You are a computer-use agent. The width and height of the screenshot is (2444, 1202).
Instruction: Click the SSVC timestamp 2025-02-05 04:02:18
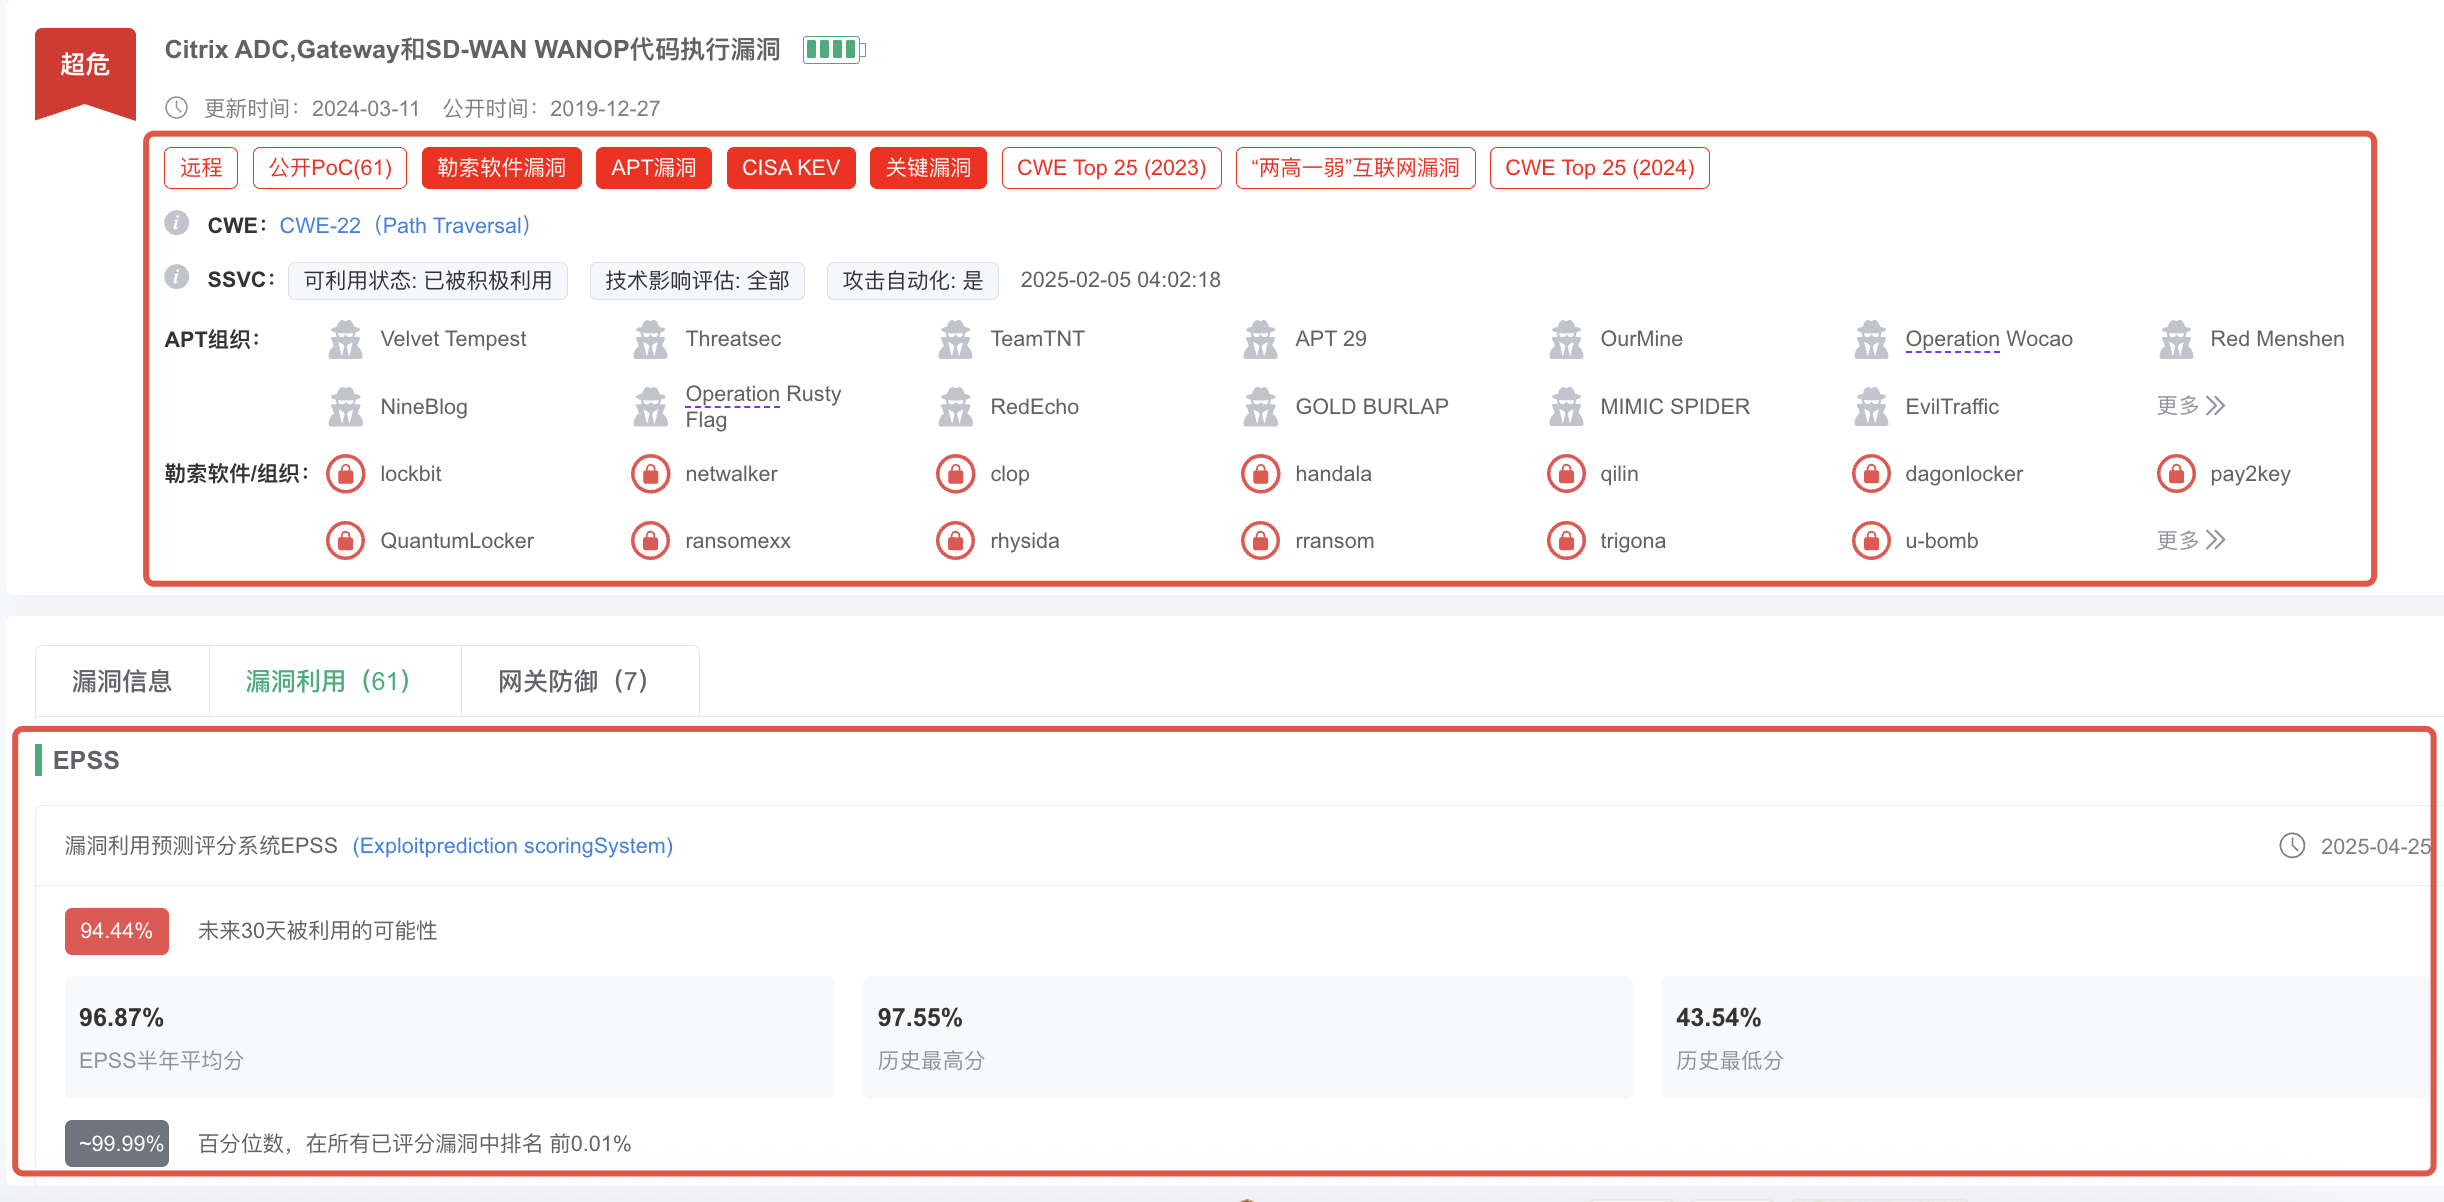coord(1120,280)
